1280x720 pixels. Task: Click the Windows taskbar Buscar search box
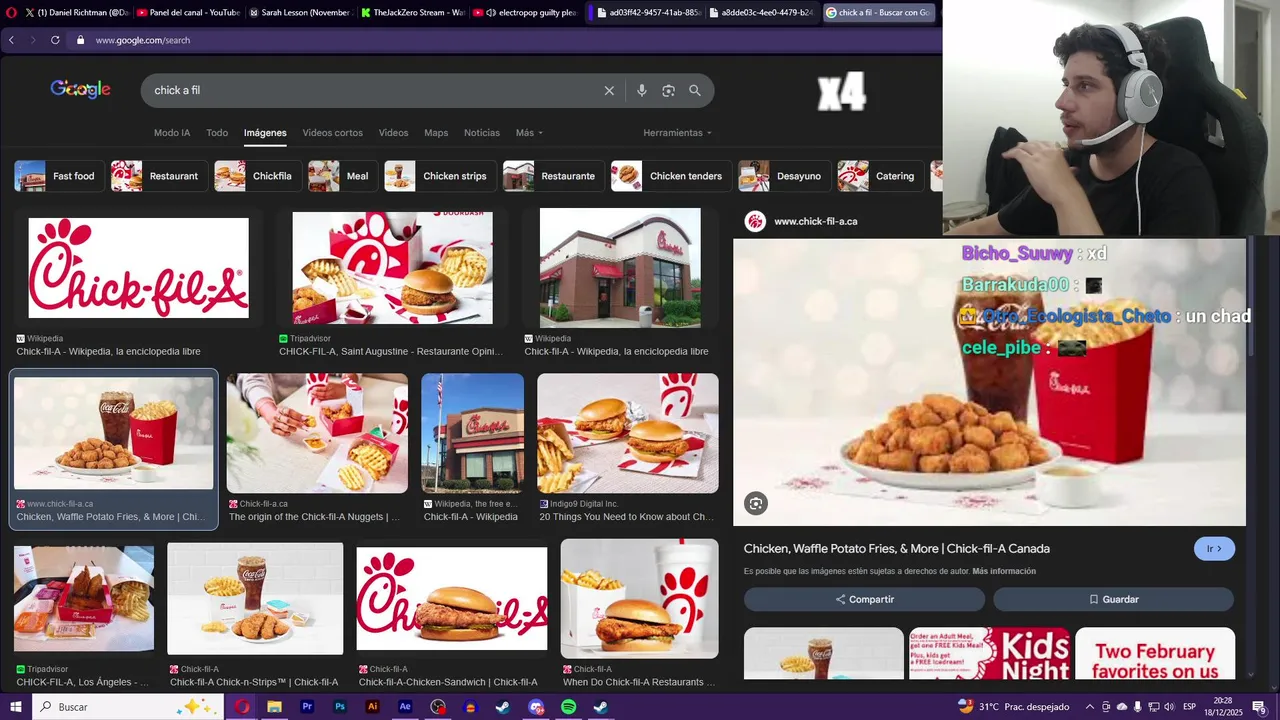[128, 707]
